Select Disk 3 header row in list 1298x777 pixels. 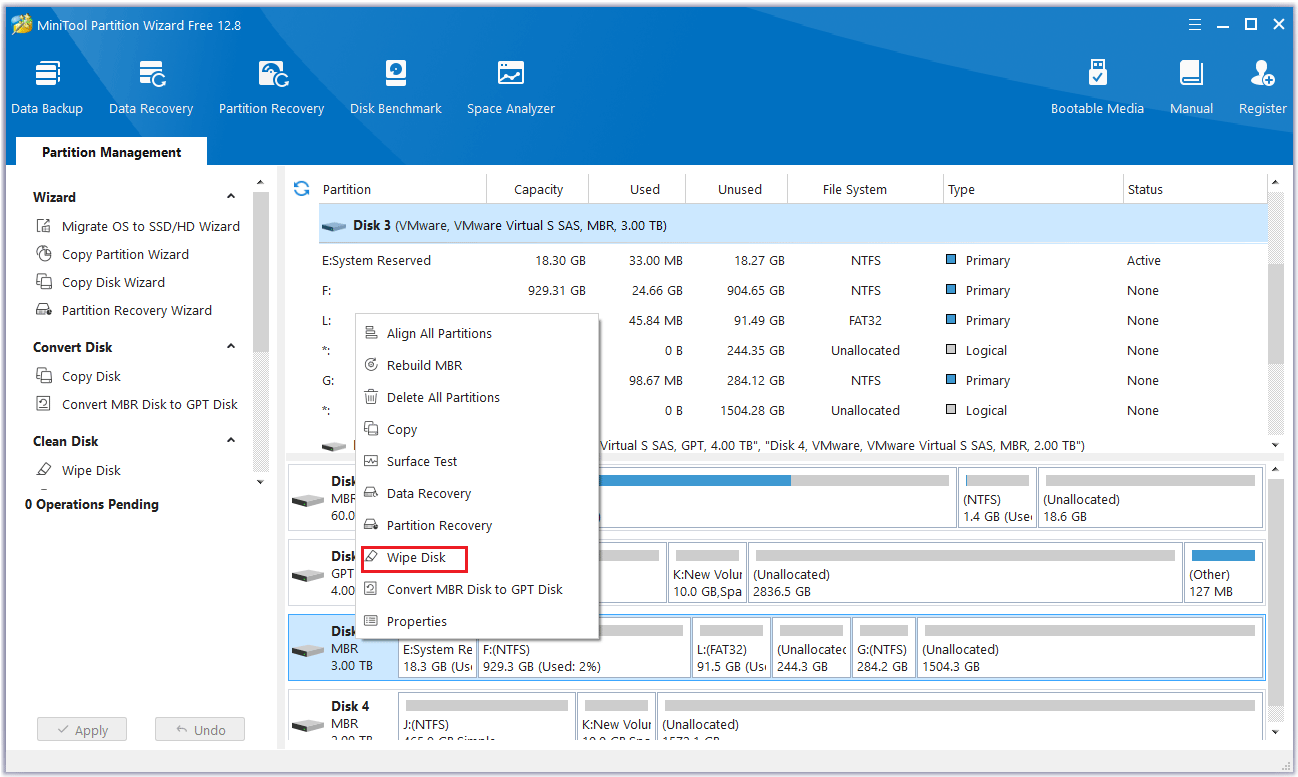pos(792,226)
